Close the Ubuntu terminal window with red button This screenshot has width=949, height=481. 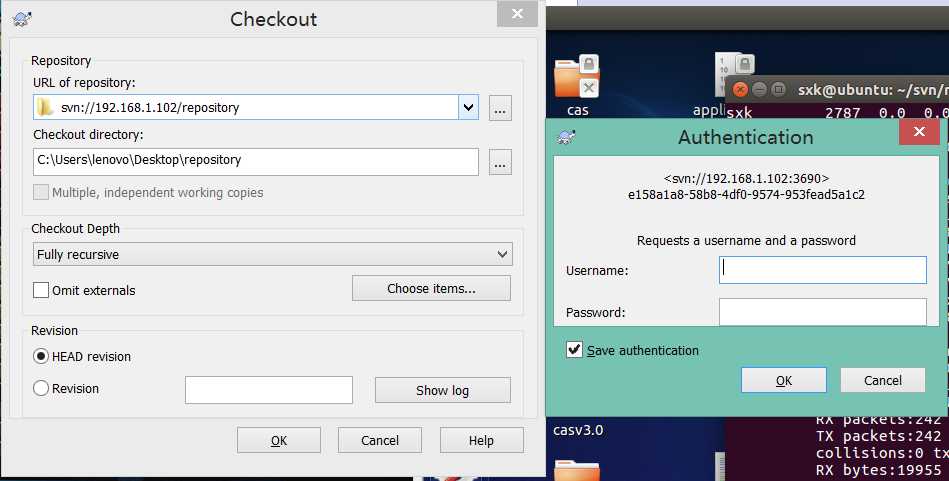pyautogui.click(x=740, y=90)
